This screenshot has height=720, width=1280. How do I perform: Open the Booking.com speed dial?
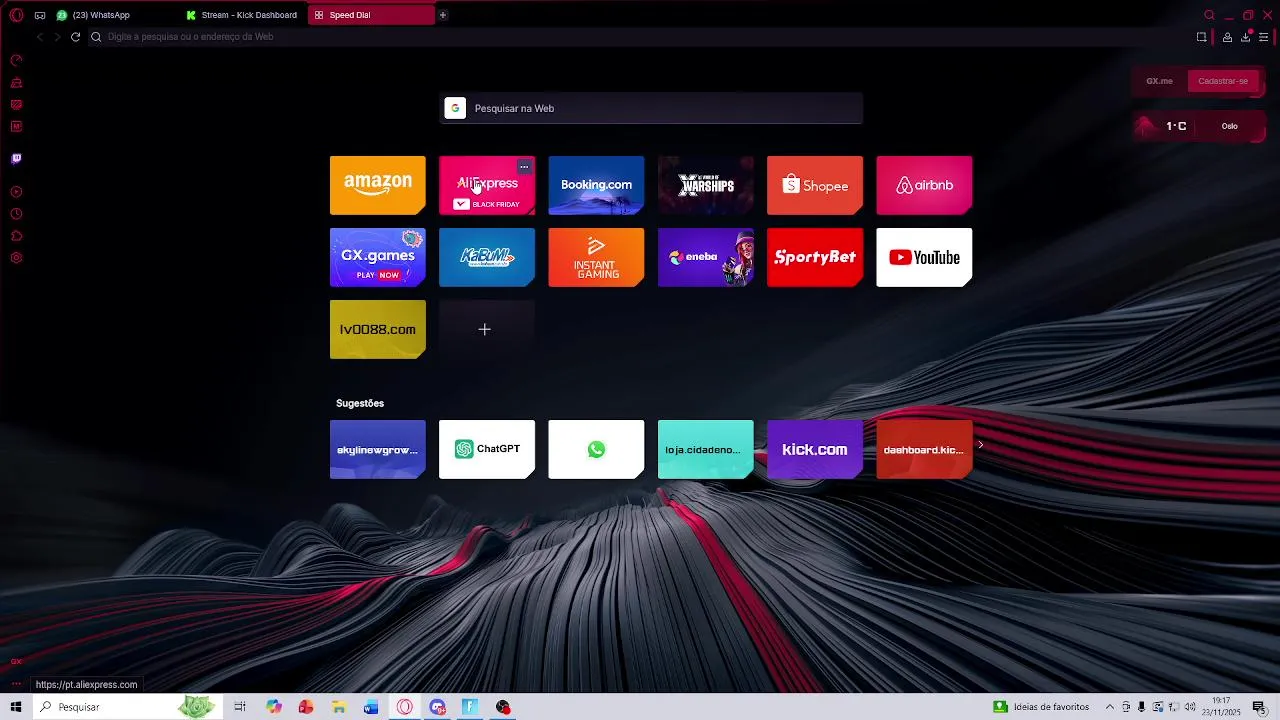(x=596, y=185)
